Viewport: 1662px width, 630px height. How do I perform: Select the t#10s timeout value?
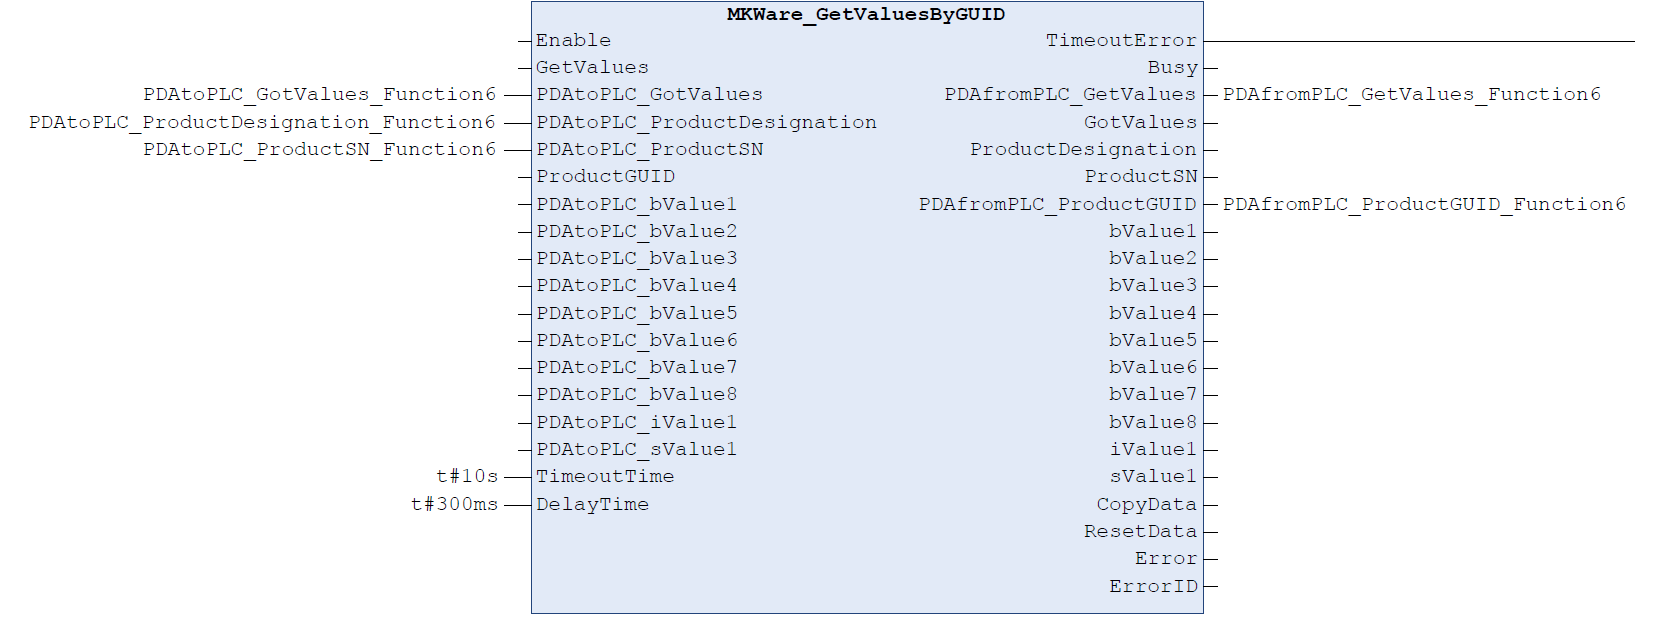click(467, 477)
